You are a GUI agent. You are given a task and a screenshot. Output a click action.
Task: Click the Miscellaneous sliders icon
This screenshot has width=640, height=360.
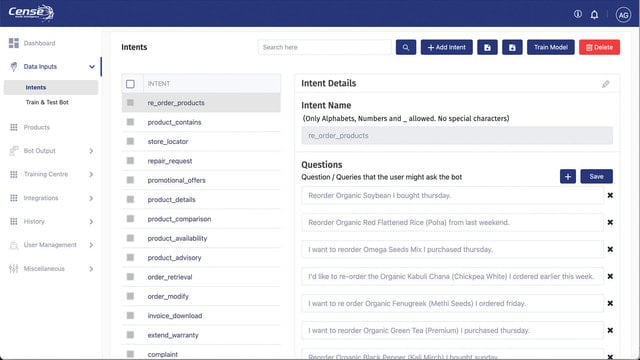[13, 269]
